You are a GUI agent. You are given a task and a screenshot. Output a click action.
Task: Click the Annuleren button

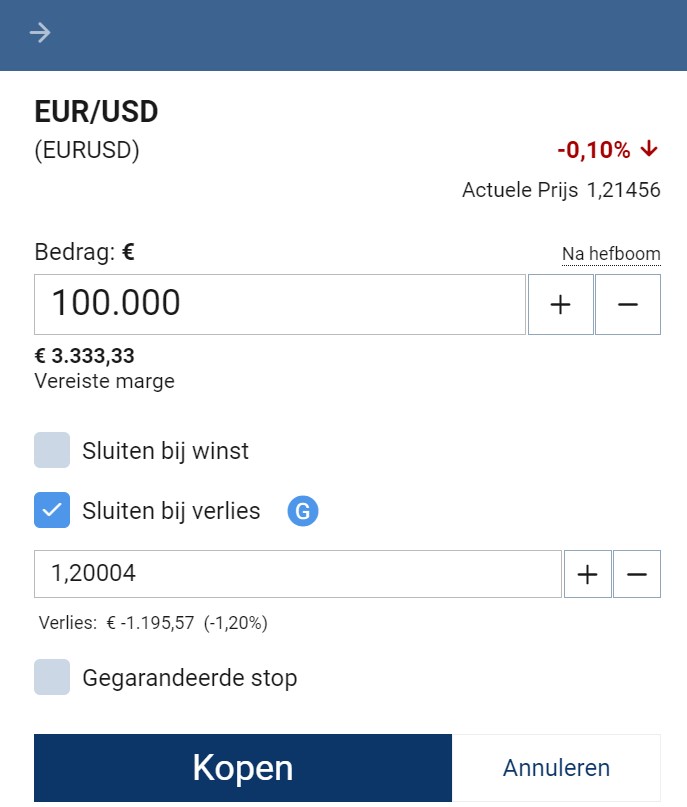[x=557, y=767]
